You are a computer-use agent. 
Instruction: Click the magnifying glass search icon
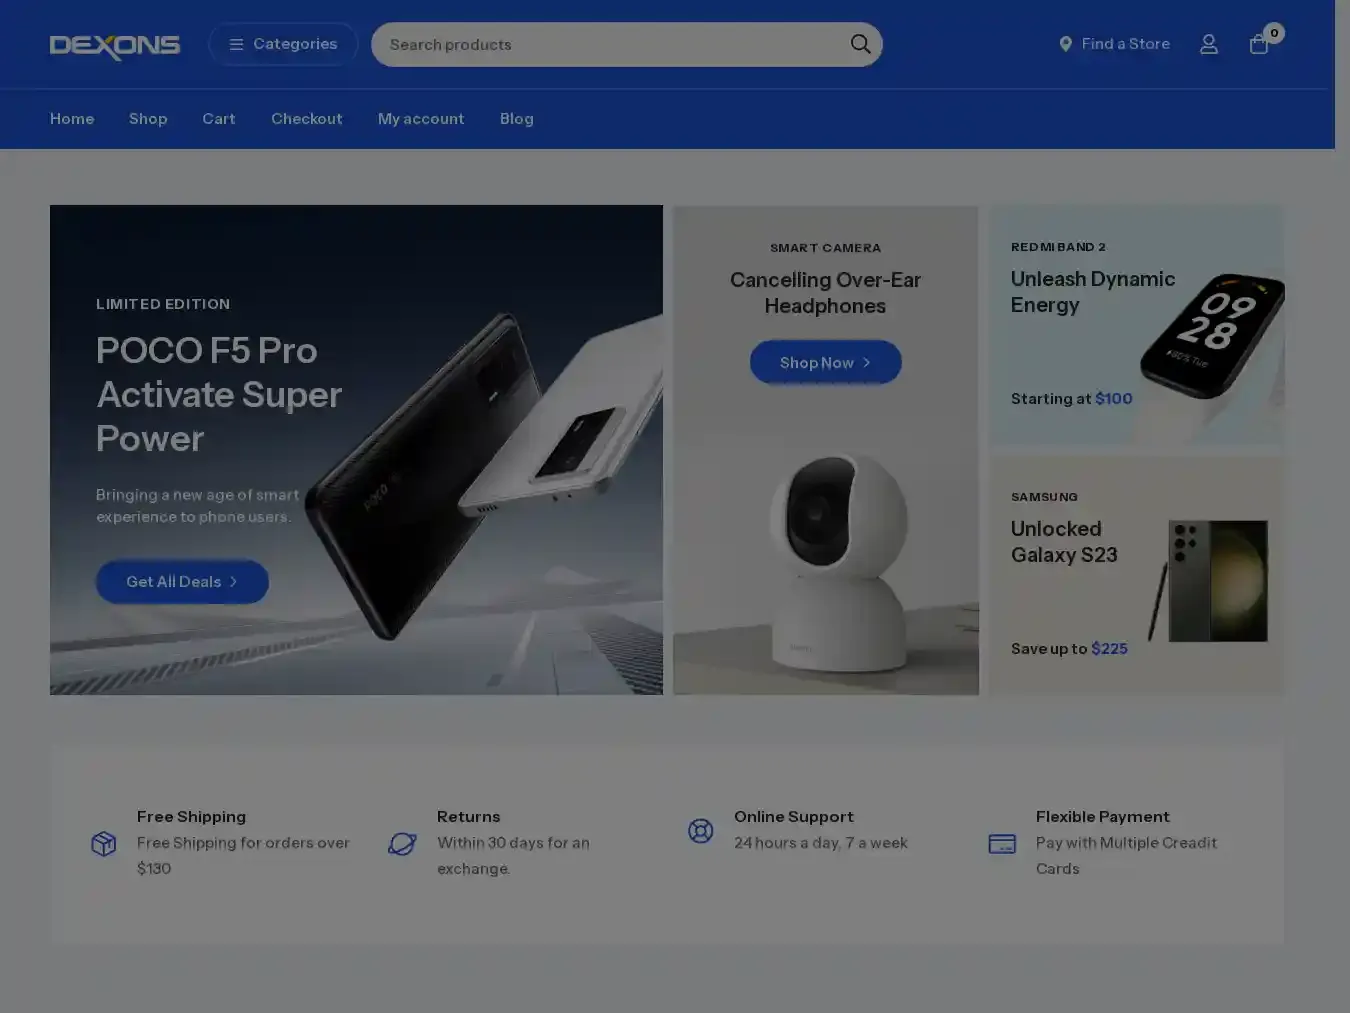tap(861, 44)
